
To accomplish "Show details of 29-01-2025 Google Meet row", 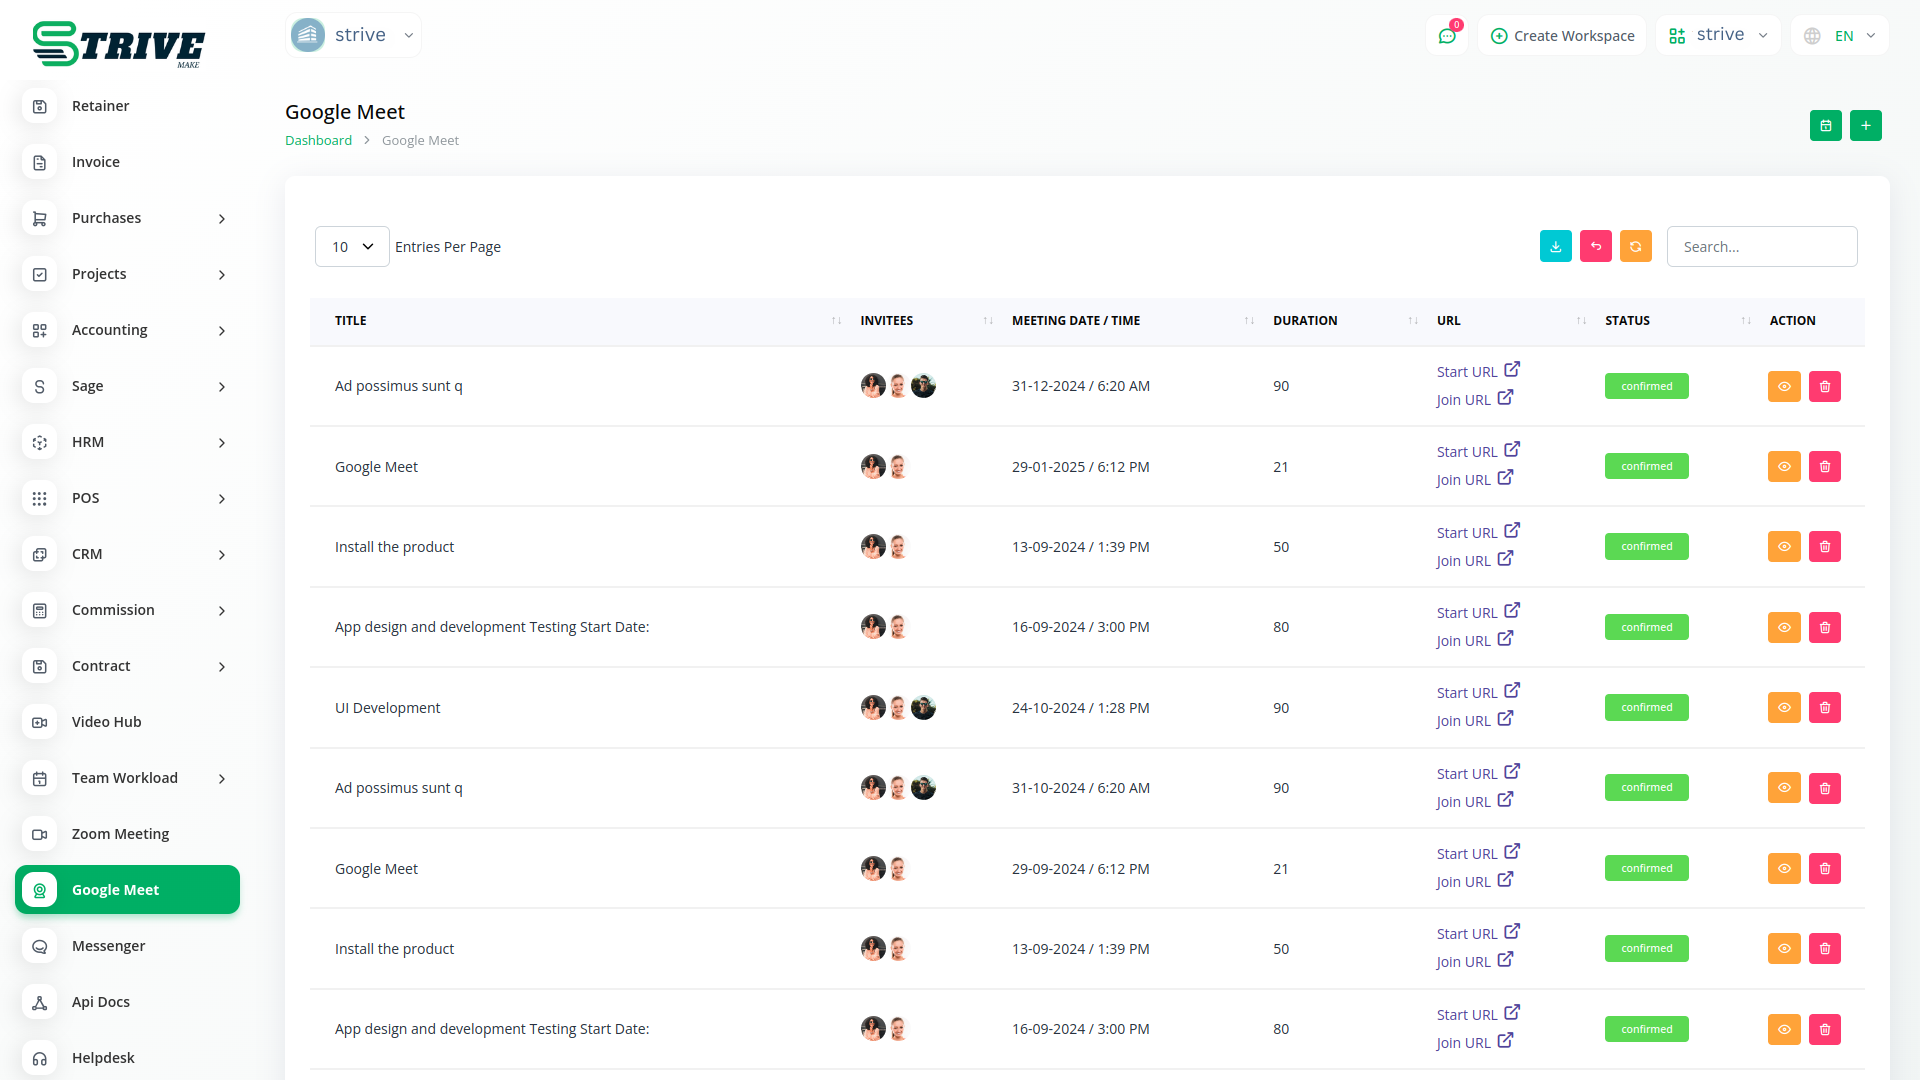I will pos(1783,467).
